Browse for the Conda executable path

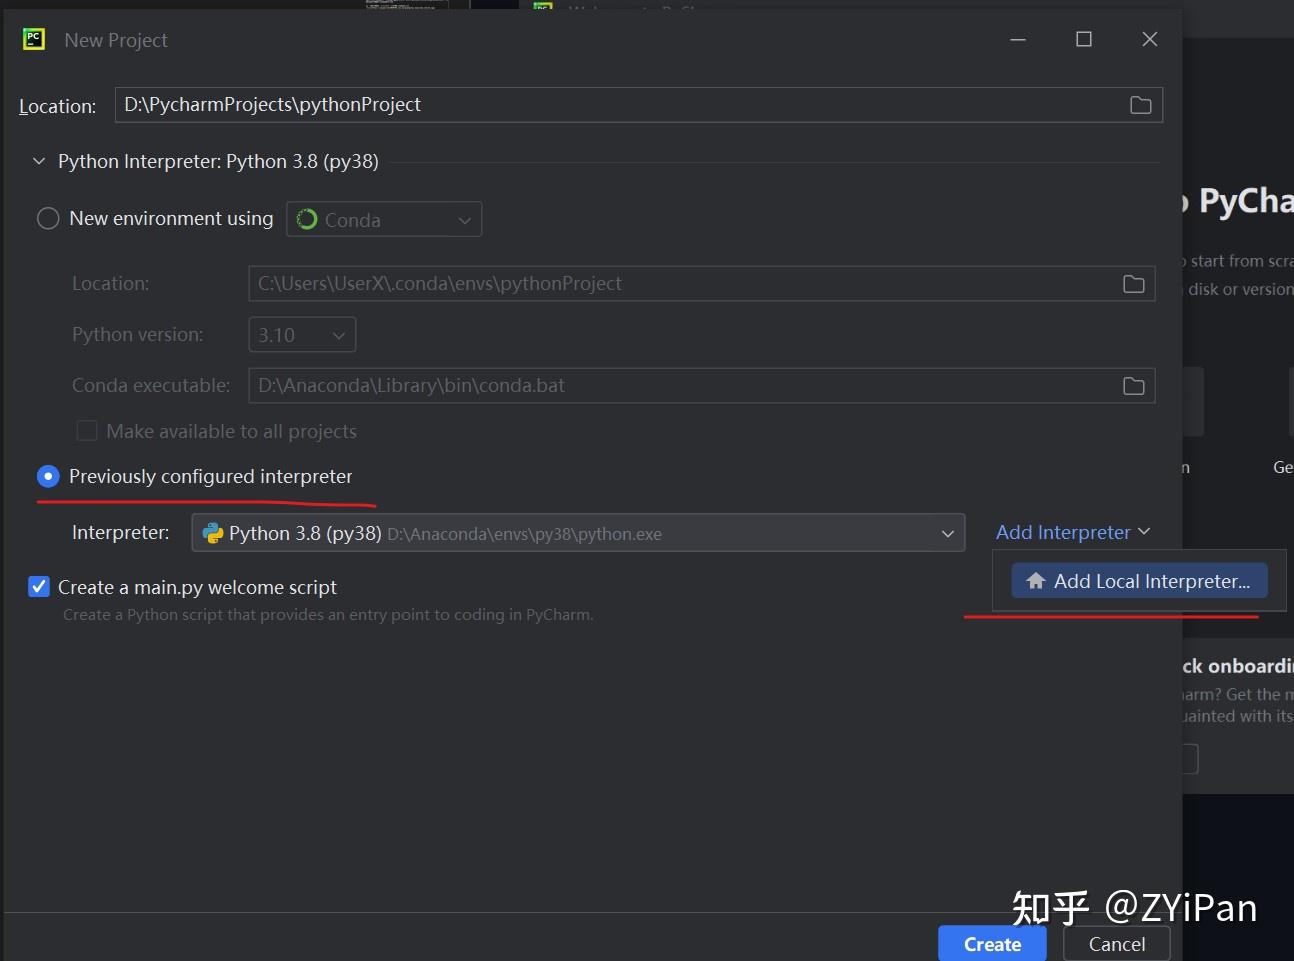[x=1133, y=385]
